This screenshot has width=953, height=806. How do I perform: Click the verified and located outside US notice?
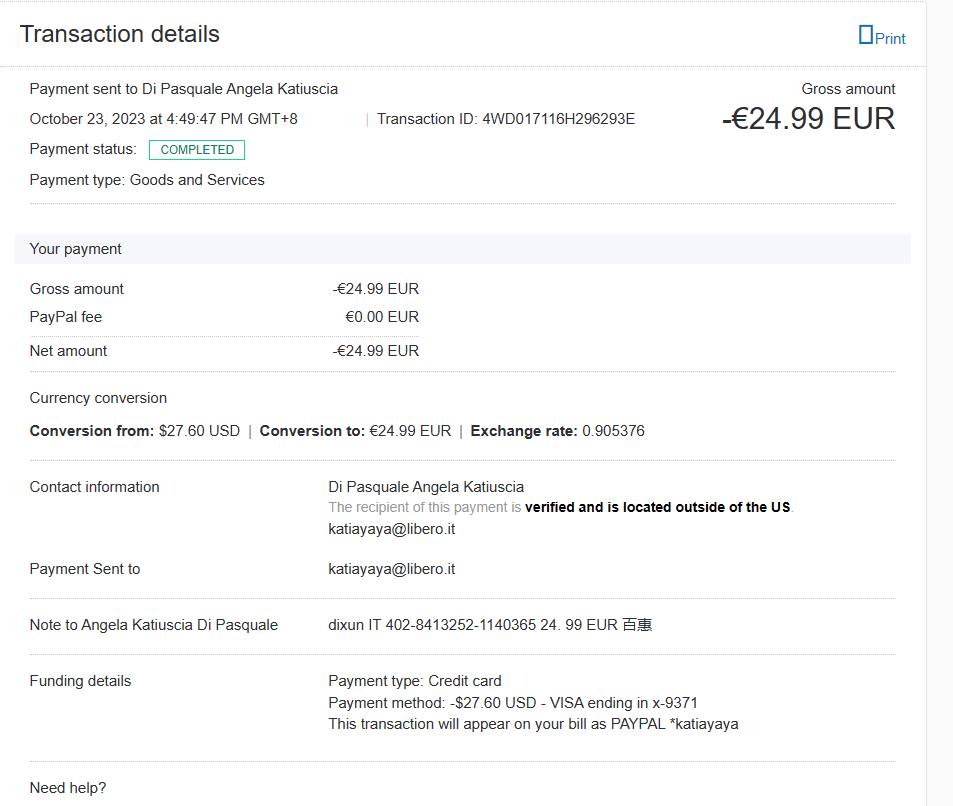(x=657, y=507)
